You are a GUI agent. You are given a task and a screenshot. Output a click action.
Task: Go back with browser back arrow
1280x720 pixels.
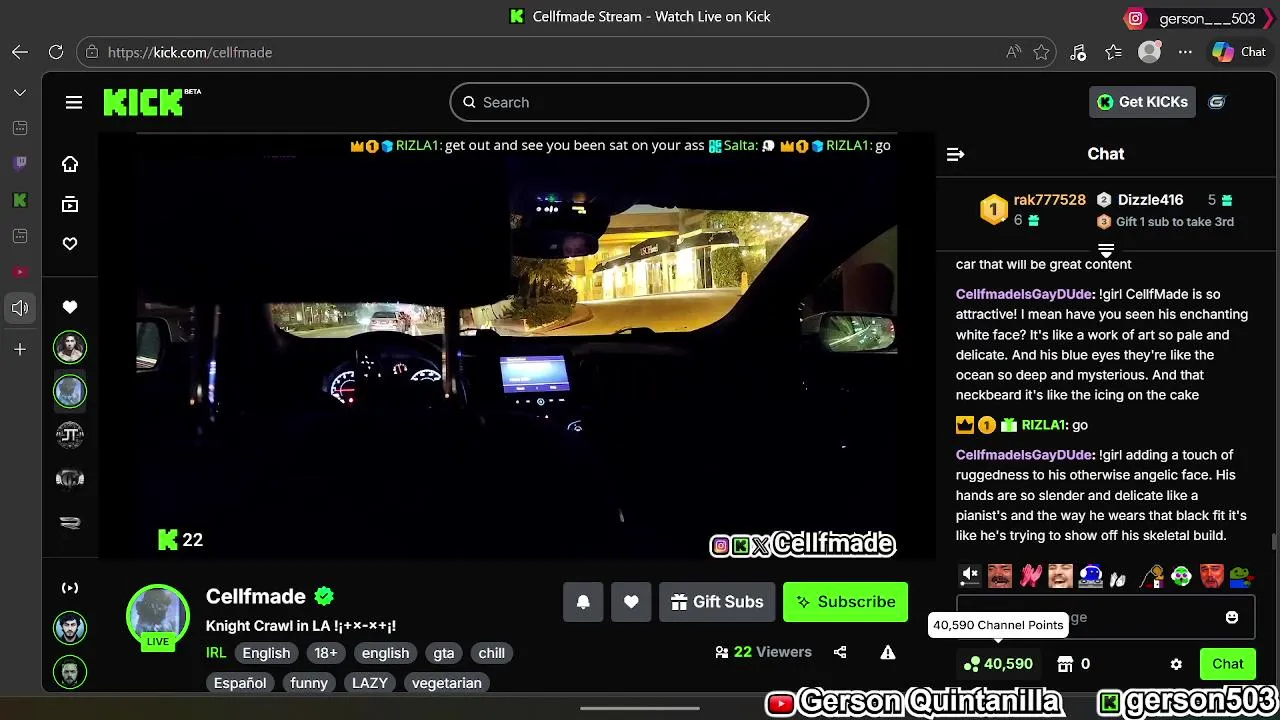tap(20, 52)
